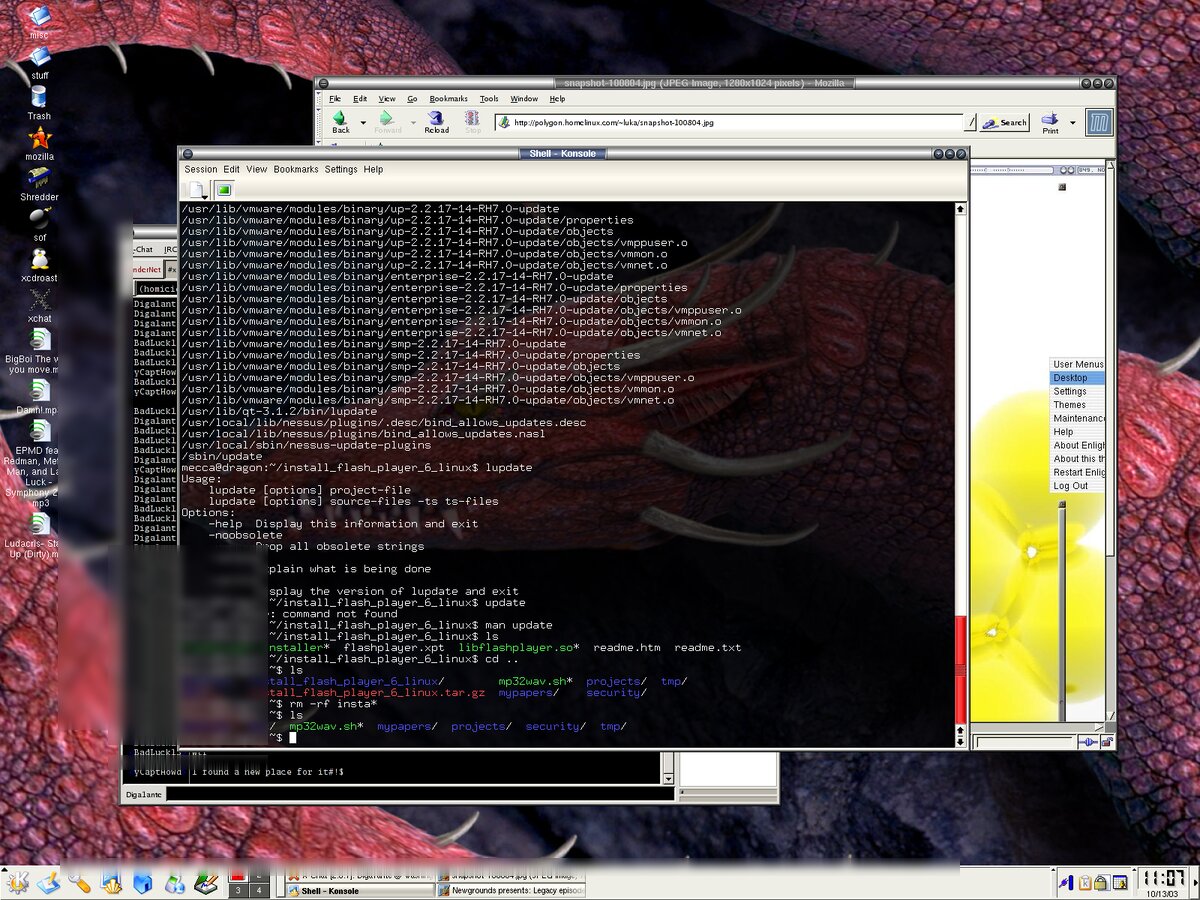Click the Mozilla throbber logo icon
Viewport: 1200px width, 900px height.
tap(1100, 122)
